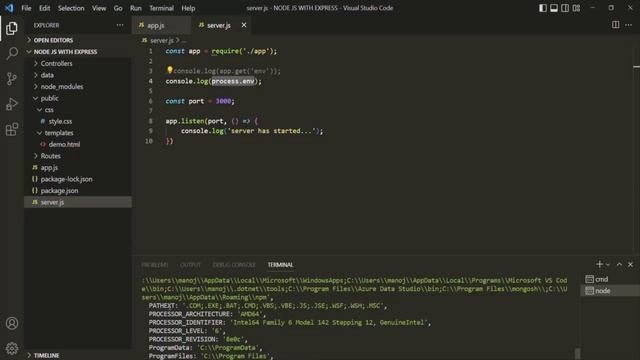The image size is (640, 360).
Task: Toggle secondary side bar layout icon
Action: tap(565, 8)
